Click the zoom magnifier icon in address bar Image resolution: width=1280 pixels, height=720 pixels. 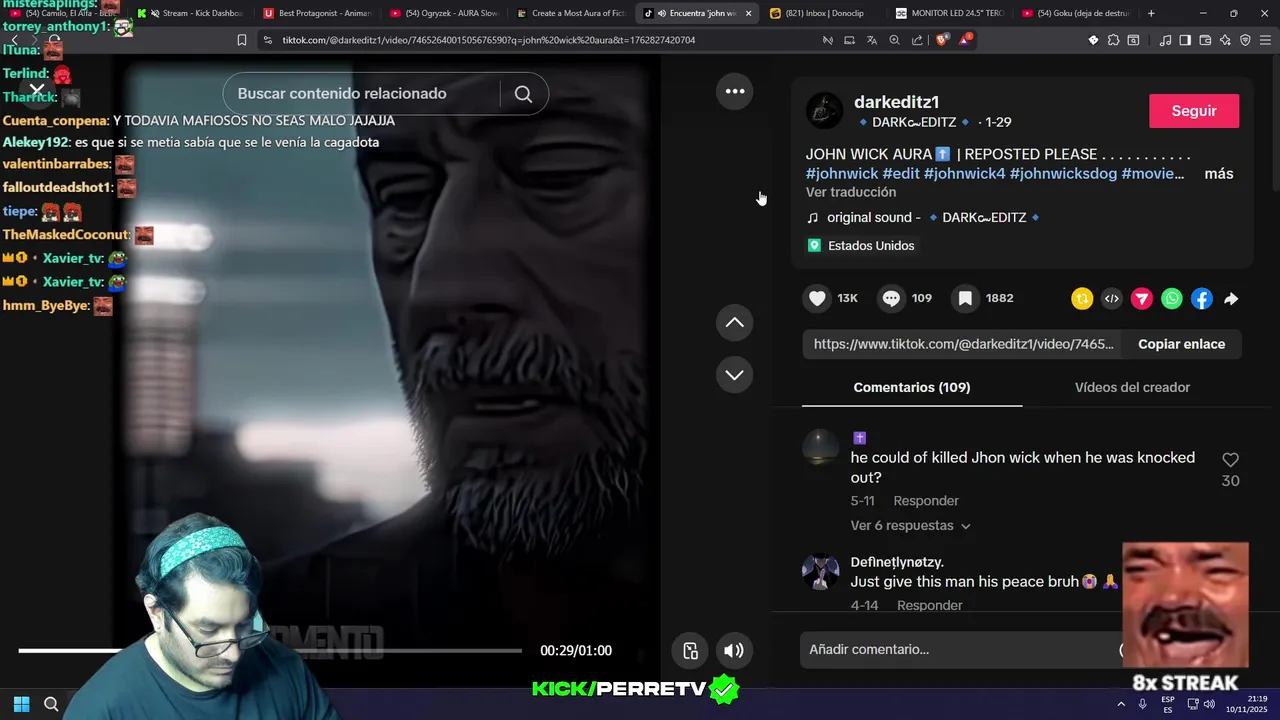tap(894, 40)
